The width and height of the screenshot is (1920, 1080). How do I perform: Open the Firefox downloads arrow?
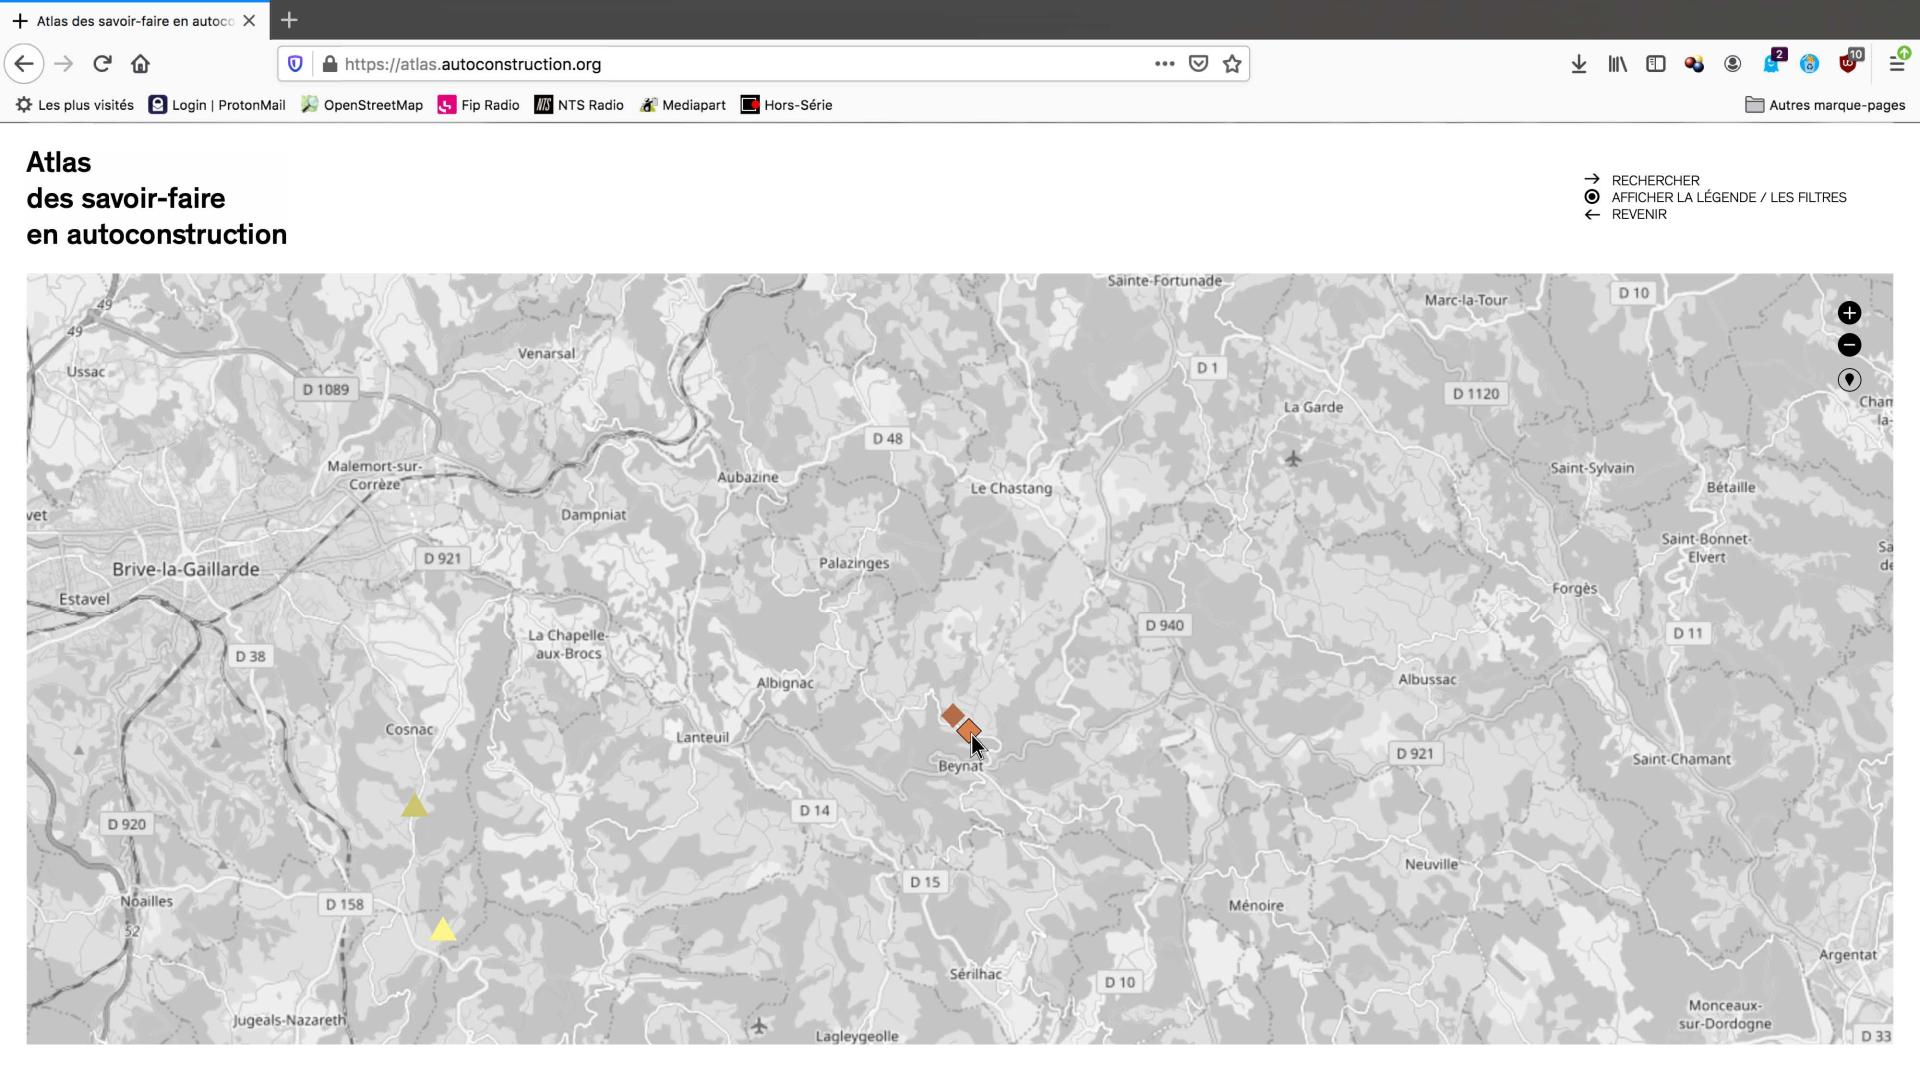coord(1578,64)
